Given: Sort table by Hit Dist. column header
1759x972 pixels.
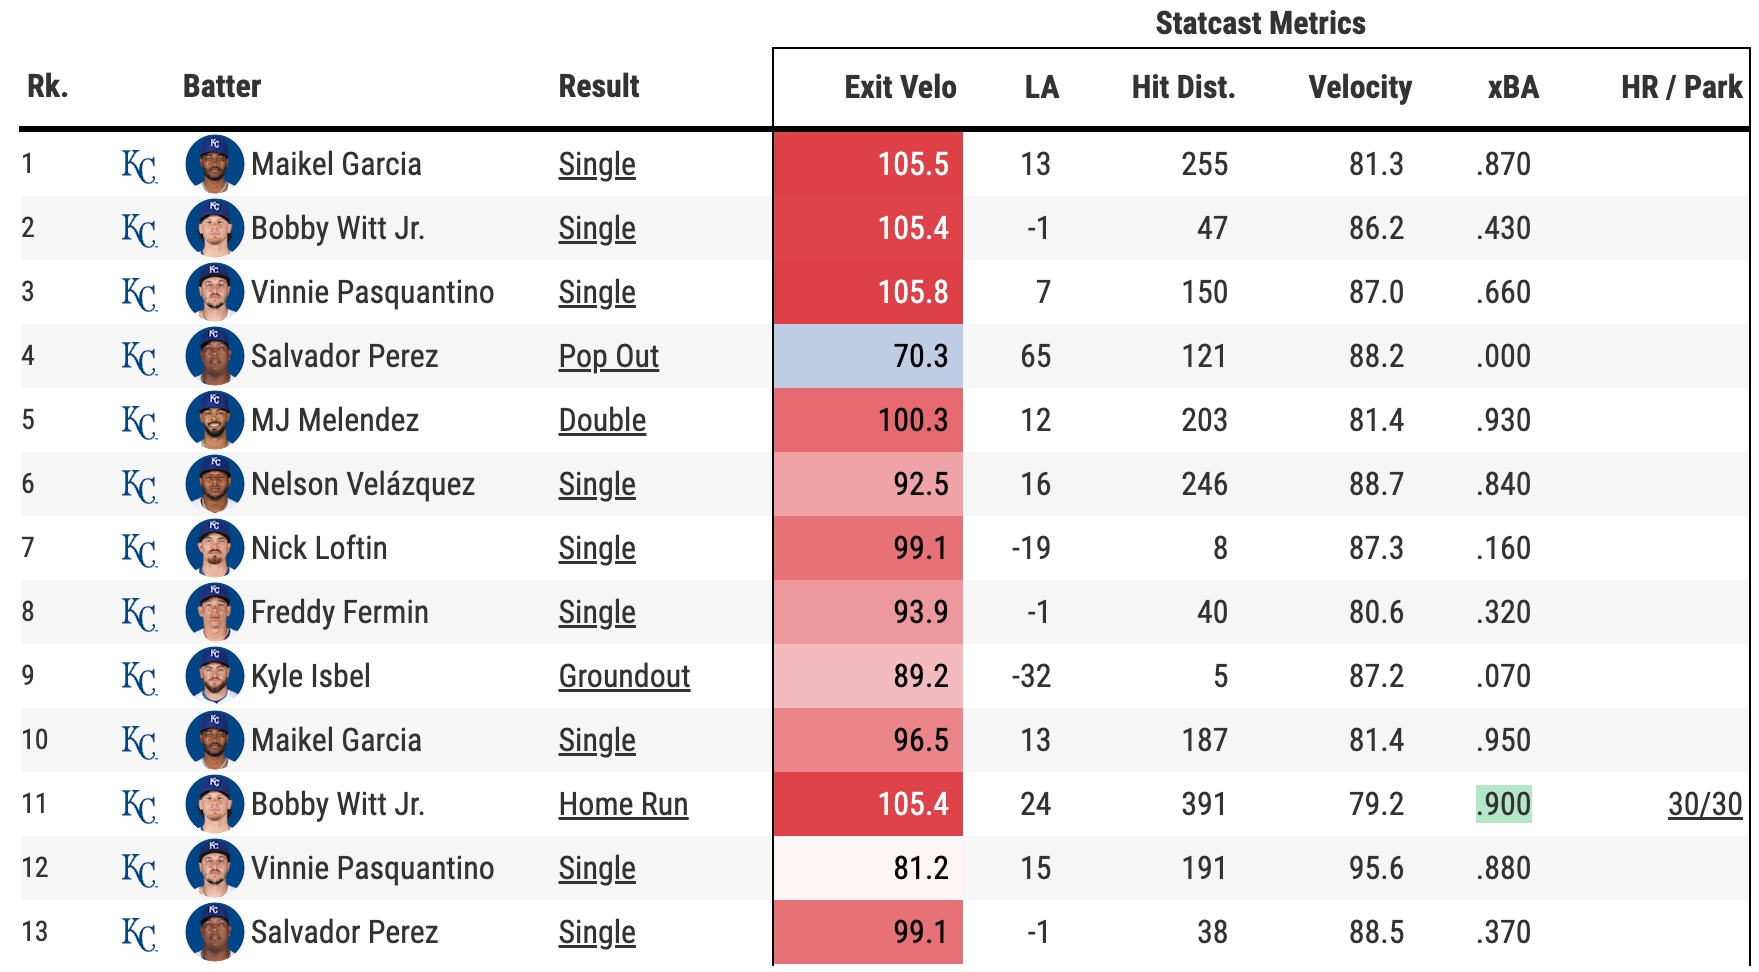Looking at the screenshot, I should 1183,87.
